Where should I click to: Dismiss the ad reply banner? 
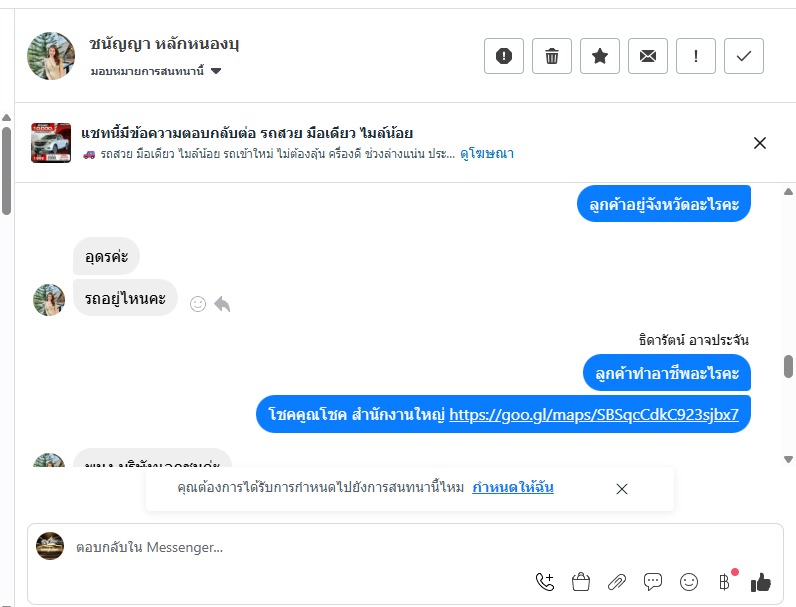tap(760, 143)
